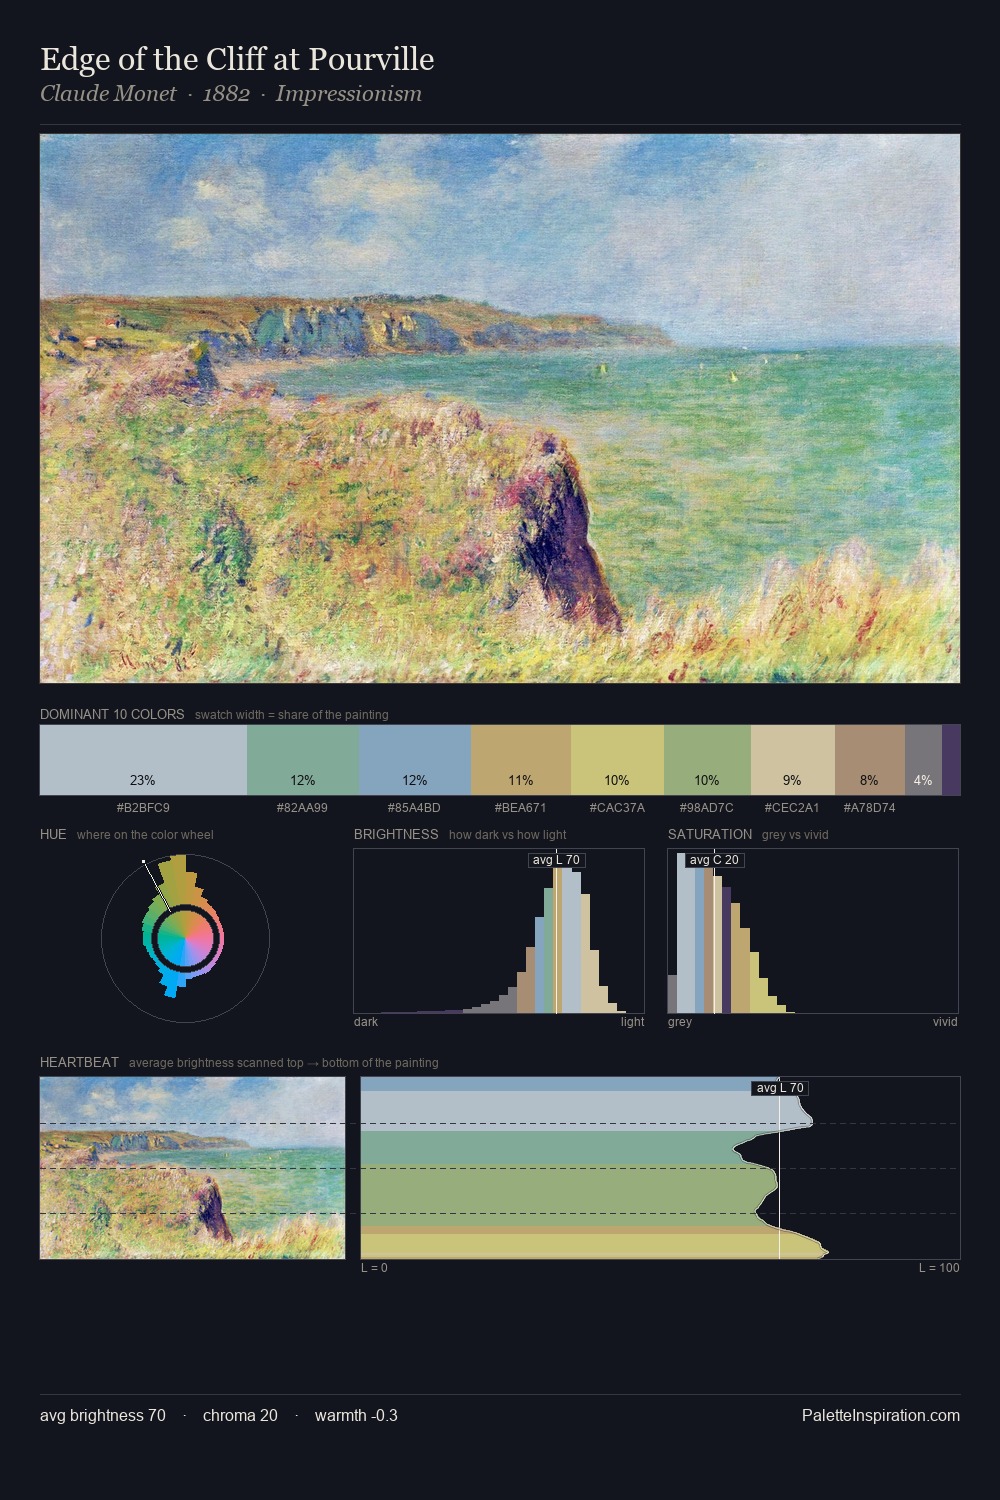1000x1500 pixels.
Task: Click the #B2BFC9 23% color swatch
Action: 143,760
